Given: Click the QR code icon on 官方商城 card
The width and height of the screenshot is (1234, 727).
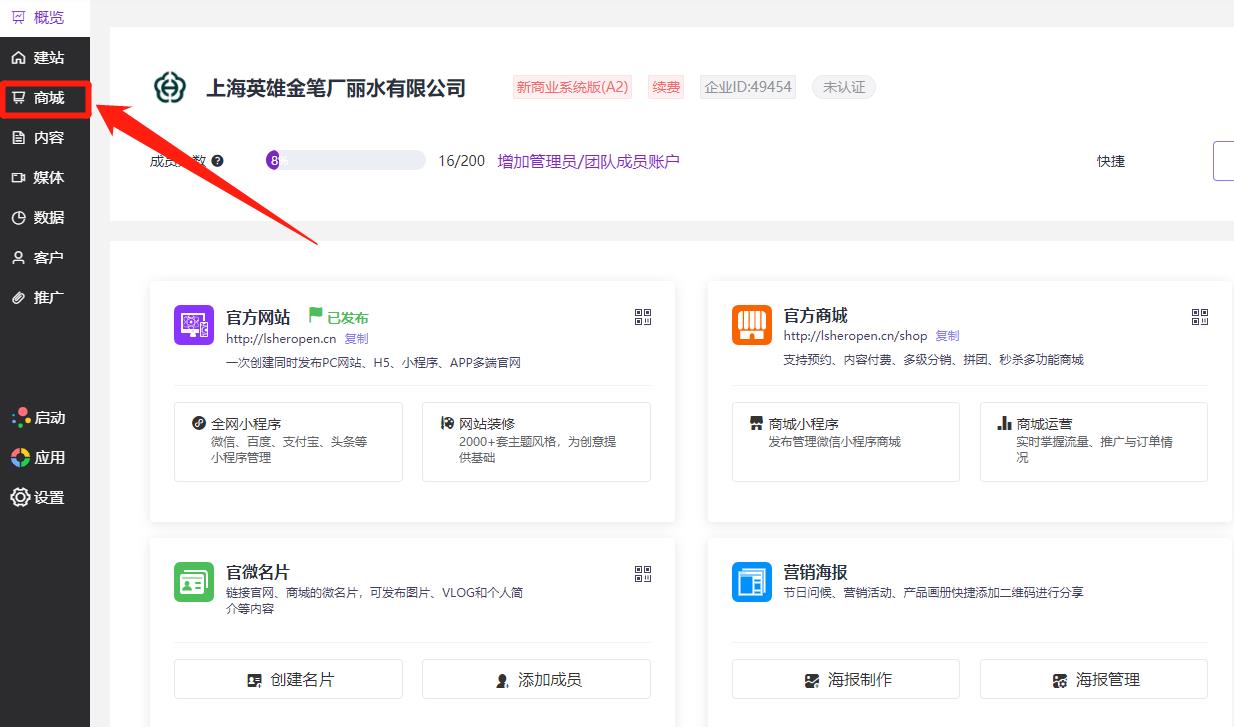Looking at the screenshot, I should pyautogui.click(x=1199, y=316).
